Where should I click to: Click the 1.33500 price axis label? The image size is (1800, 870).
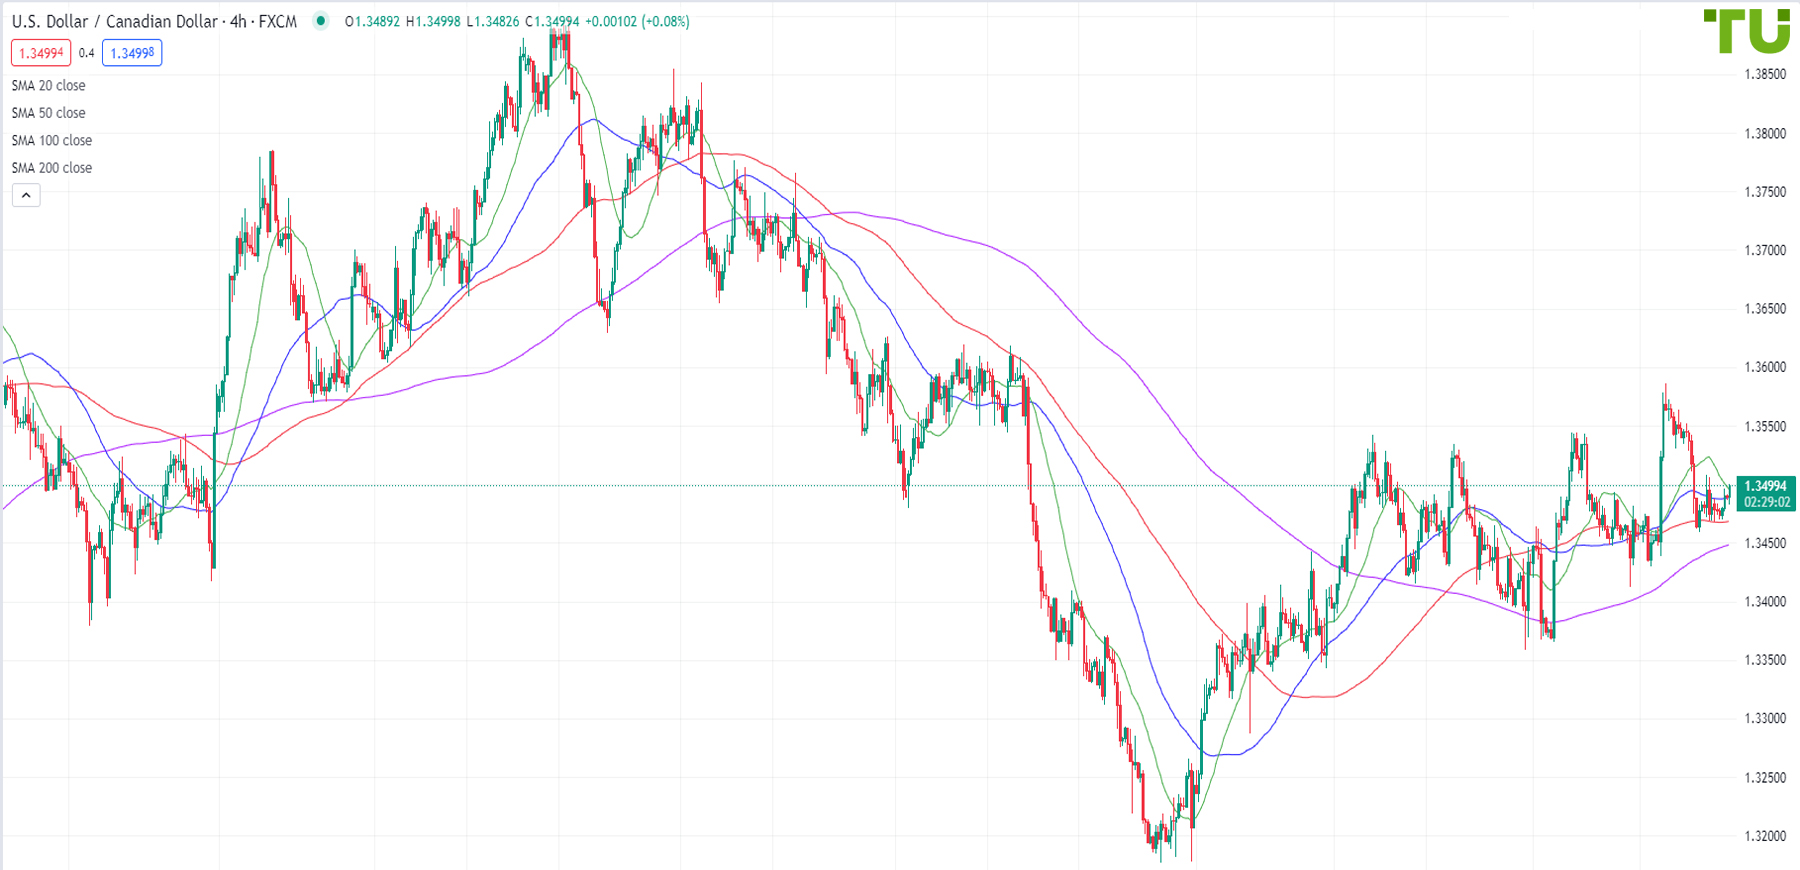pos(1765,660)
